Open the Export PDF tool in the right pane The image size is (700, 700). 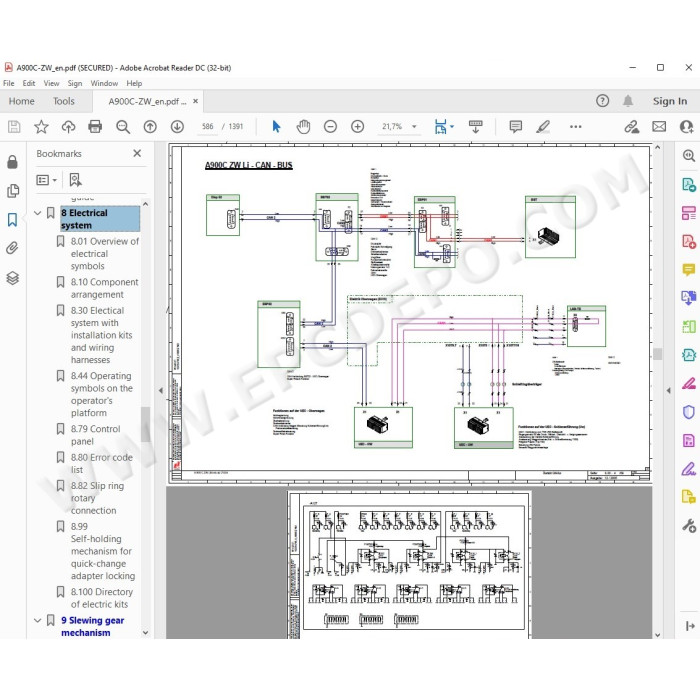(689, 184)
